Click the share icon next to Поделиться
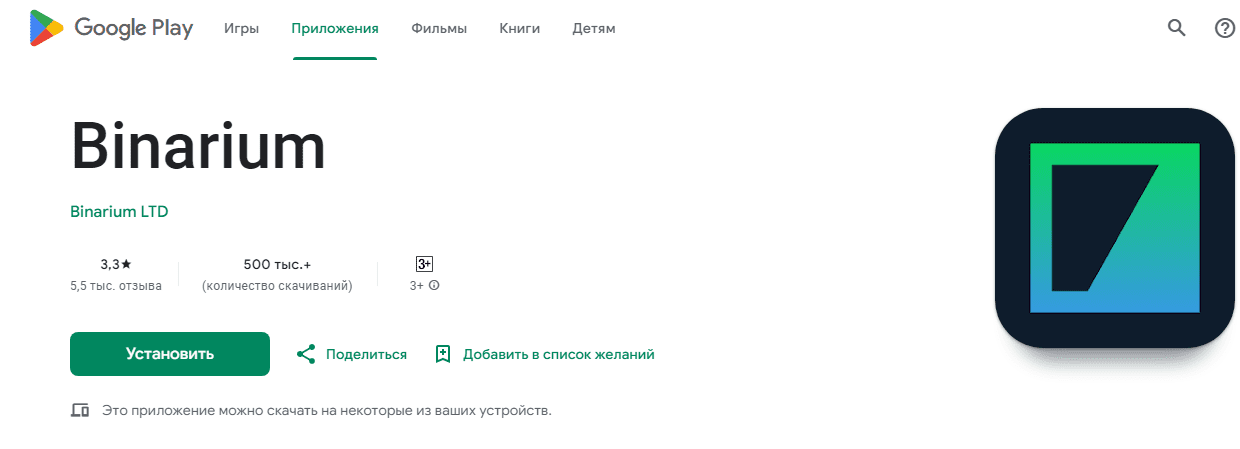 [x=306, y=354]
